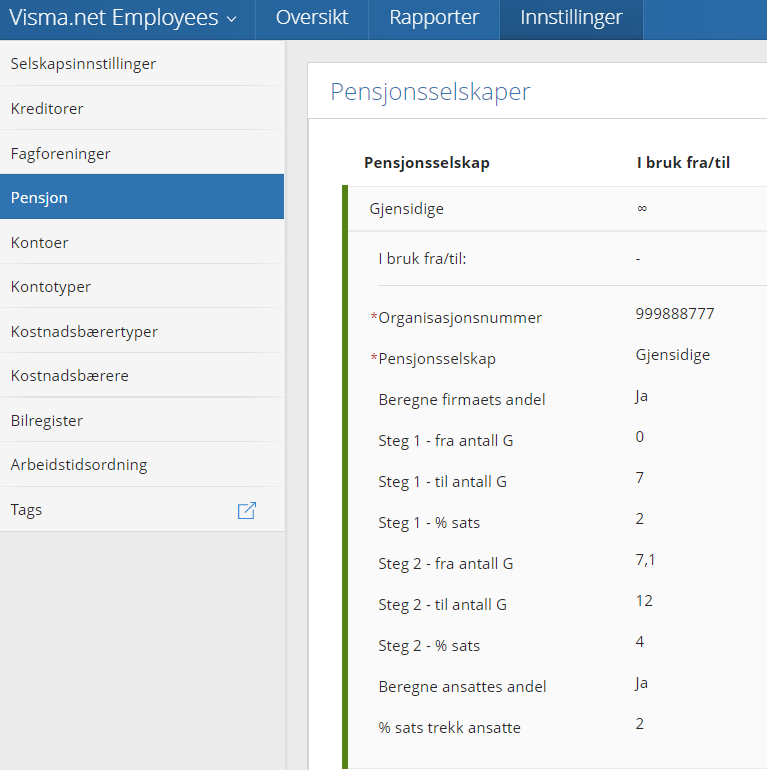Screen dimensions: 767x770
Task: Click the Organisasjonsnummer value 999888777
Action: coord(675,313)
